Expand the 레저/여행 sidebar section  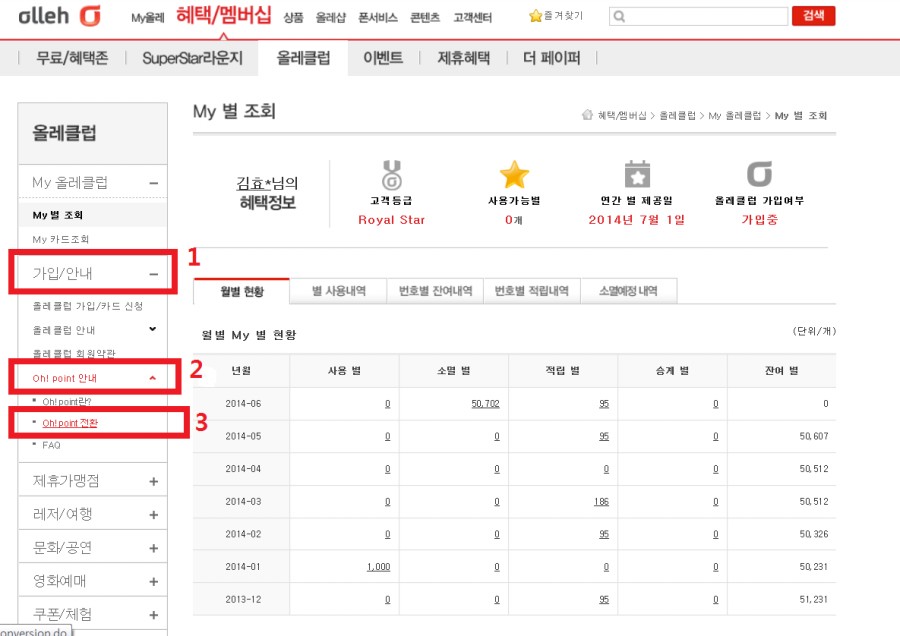(x=153, y=514)
